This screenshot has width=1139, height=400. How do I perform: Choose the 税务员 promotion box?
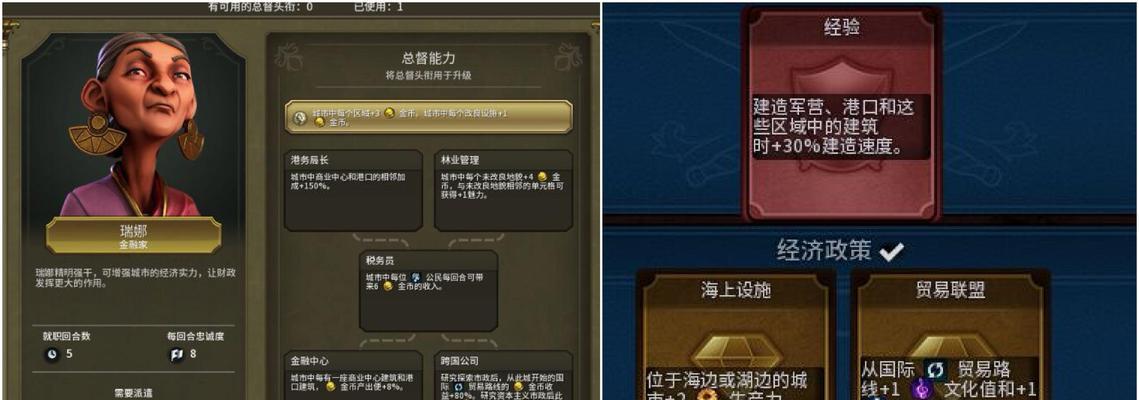pyautogui.click(x=429, y=291)
